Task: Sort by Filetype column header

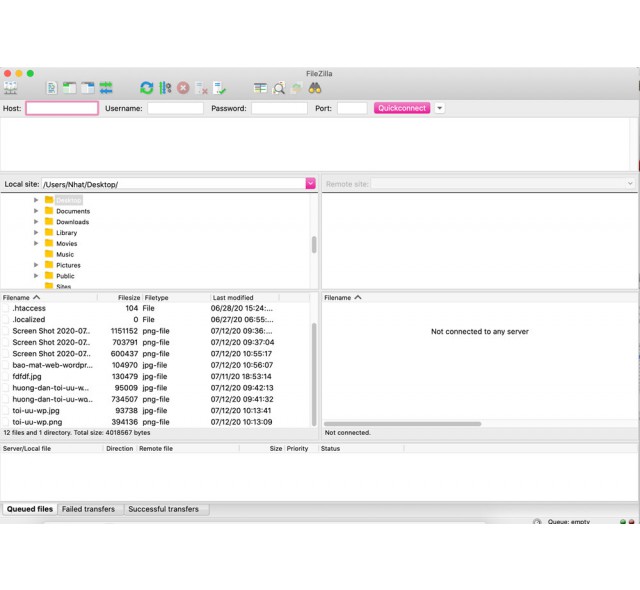Action: click(x=176, y=298)
